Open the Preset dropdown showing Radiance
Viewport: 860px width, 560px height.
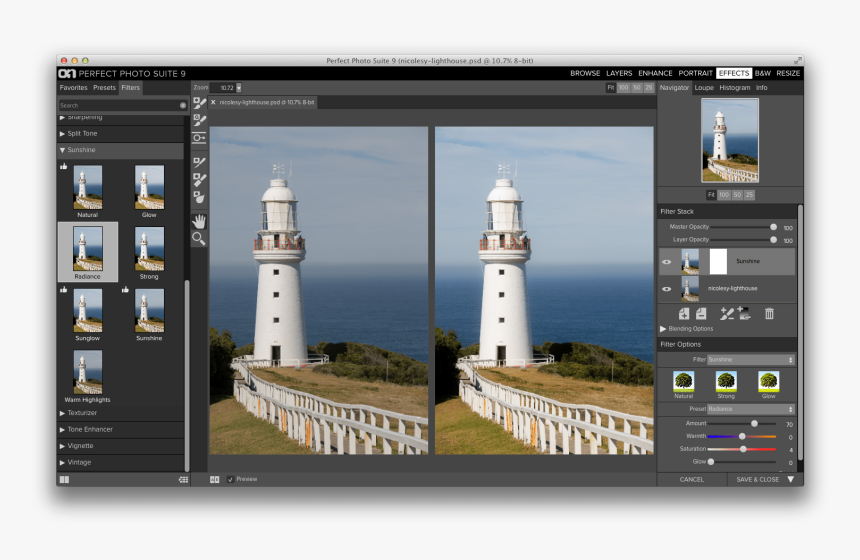751,409
